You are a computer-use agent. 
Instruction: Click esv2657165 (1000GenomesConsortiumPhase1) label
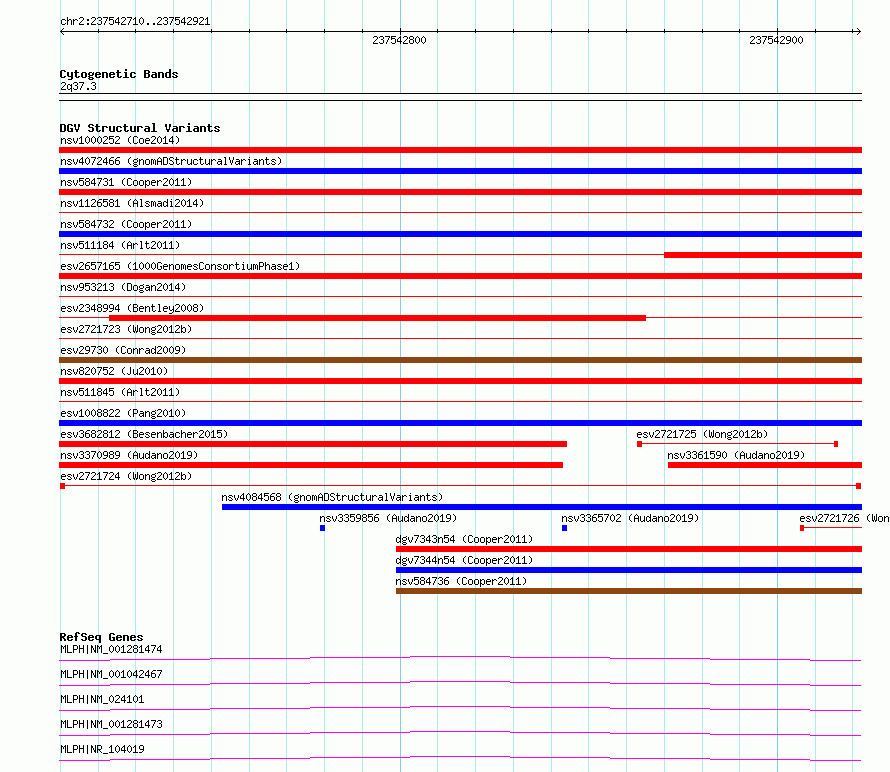180,266
